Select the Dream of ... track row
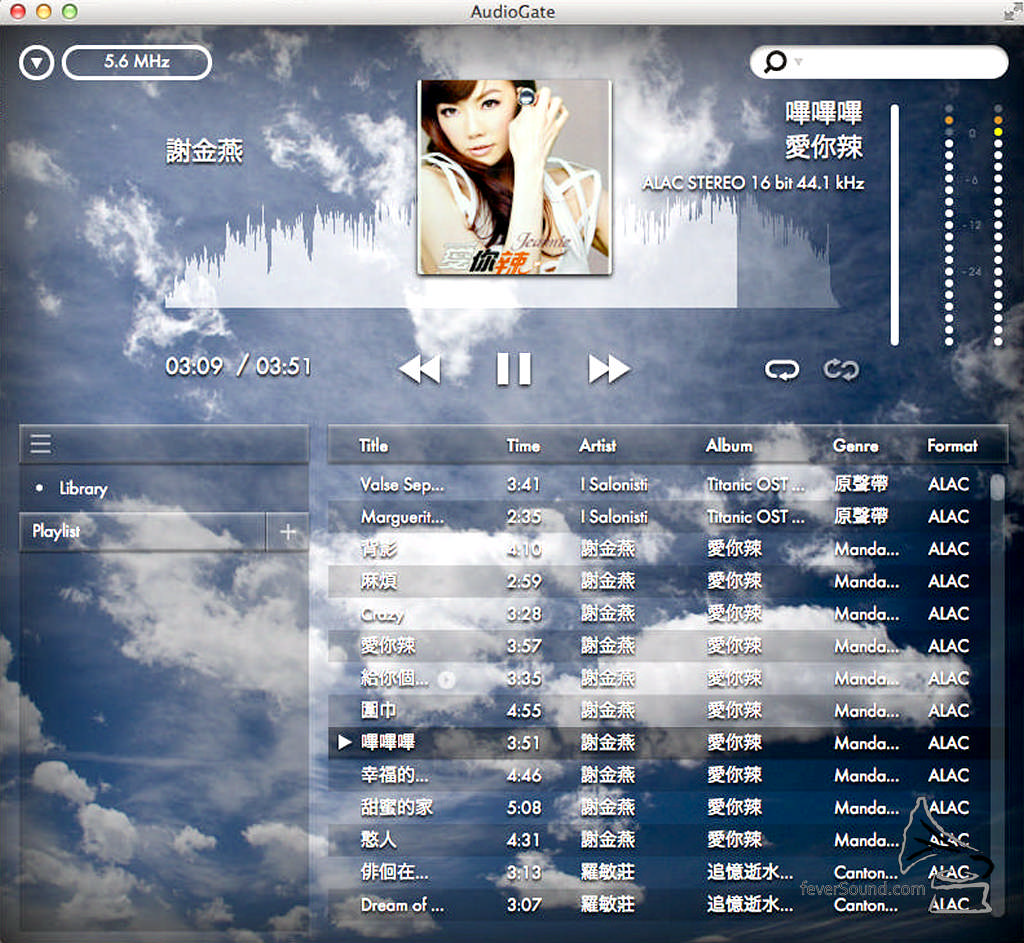1024x943 pixels. [x=658, y=905]
